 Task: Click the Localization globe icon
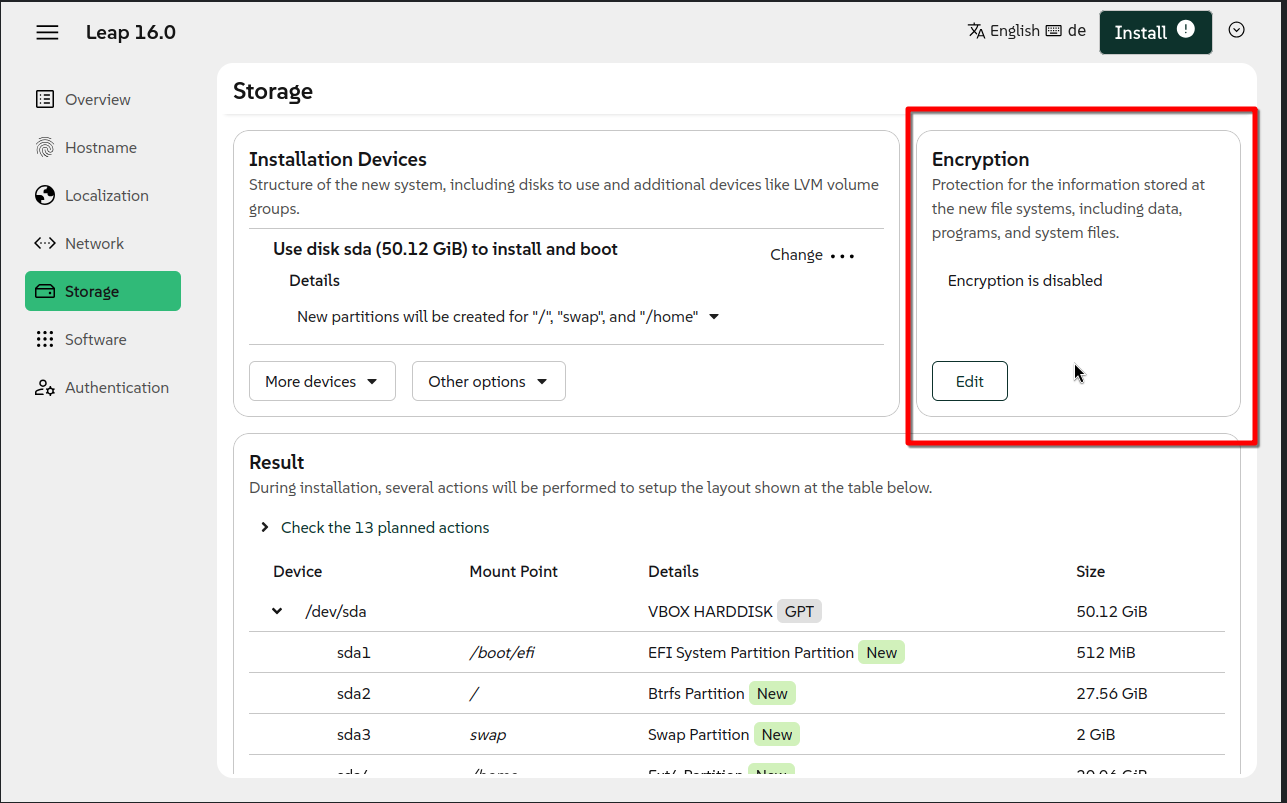click(x=45, y=195)
